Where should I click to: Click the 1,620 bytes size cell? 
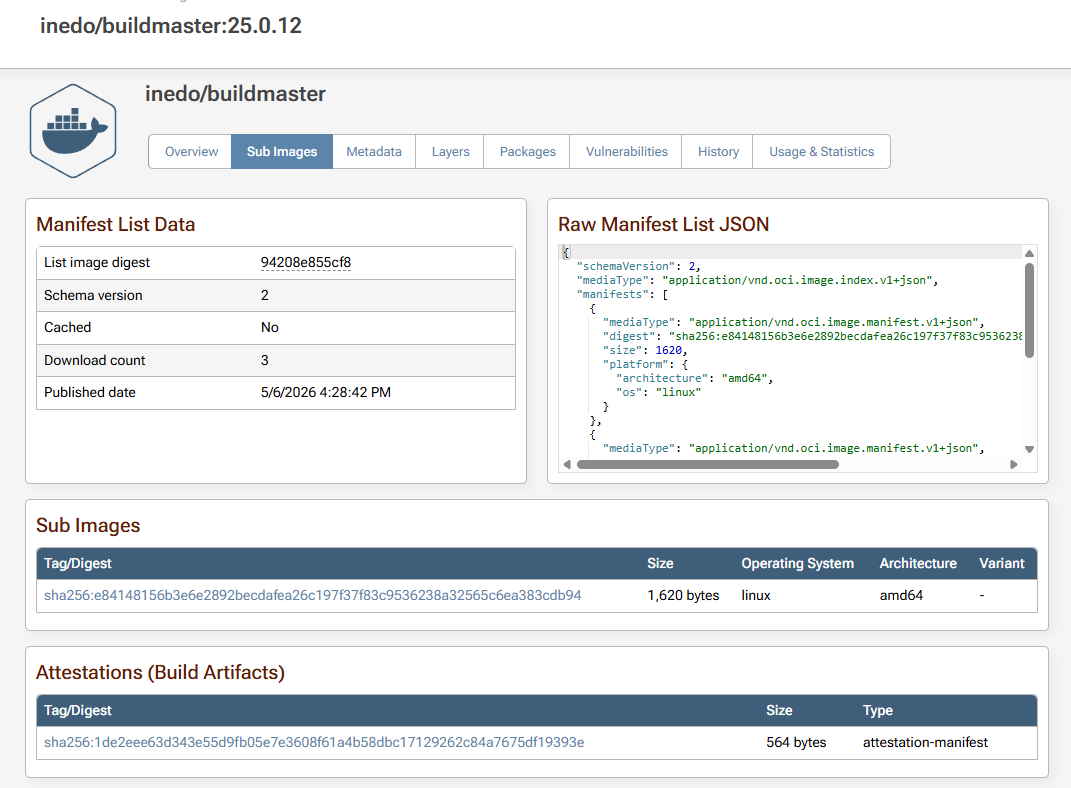[x=683, y=595]
